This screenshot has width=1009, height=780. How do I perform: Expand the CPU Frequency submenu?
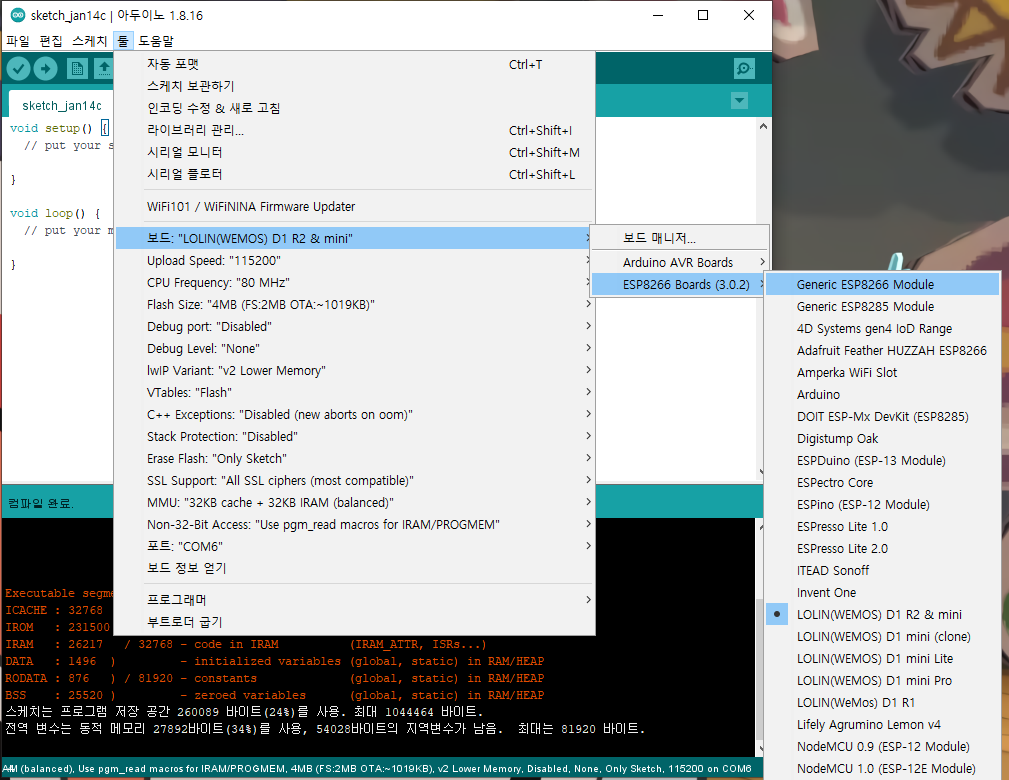point(355,283)
